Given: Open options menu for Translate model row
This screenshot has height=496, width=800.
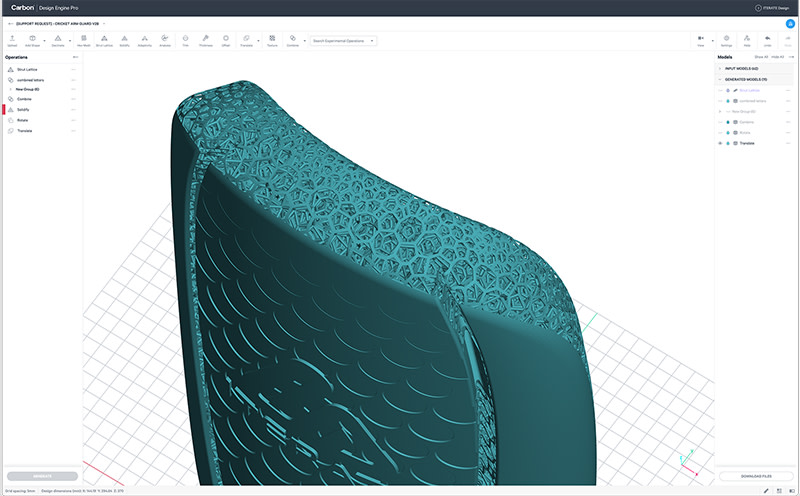Looking at the screenshot, I should click(788, 143).
